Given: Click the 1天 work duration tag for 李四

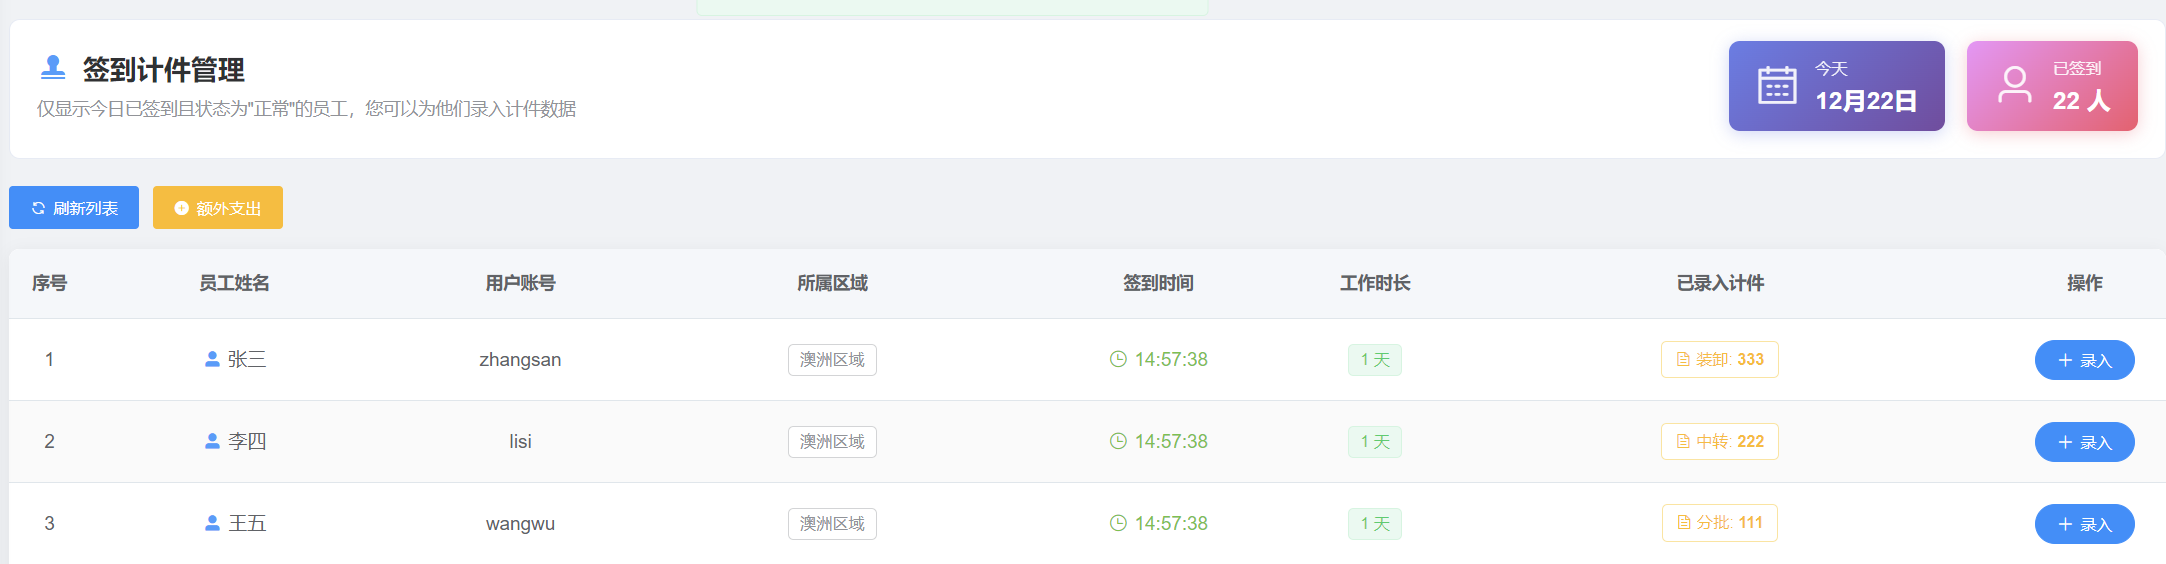Looking at the screenshot, I should coord(1375,442).
